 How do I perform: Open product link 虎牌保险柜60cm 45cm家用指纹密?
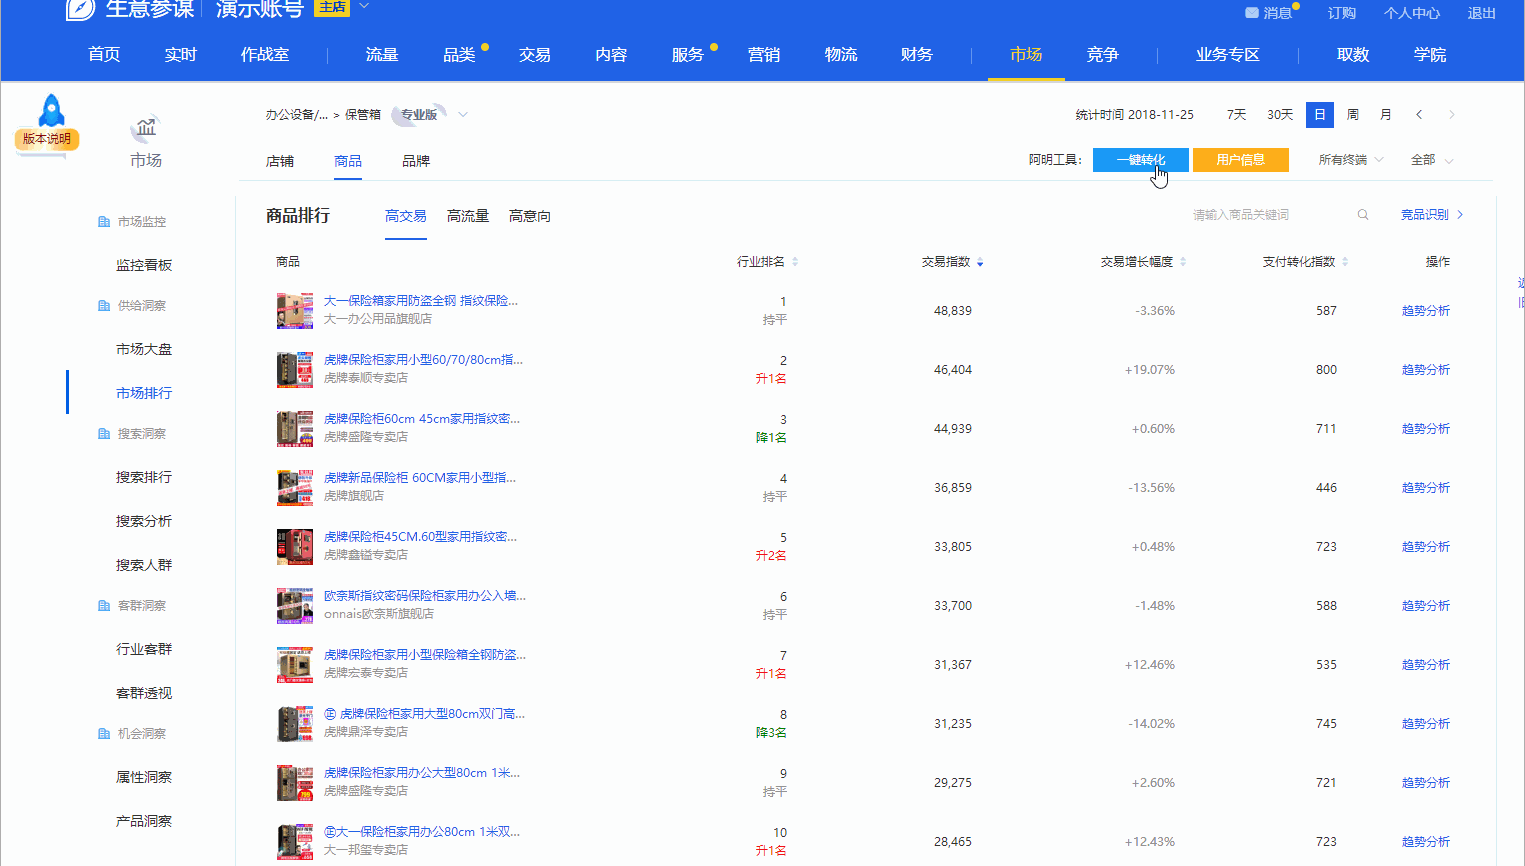(422, 419)
